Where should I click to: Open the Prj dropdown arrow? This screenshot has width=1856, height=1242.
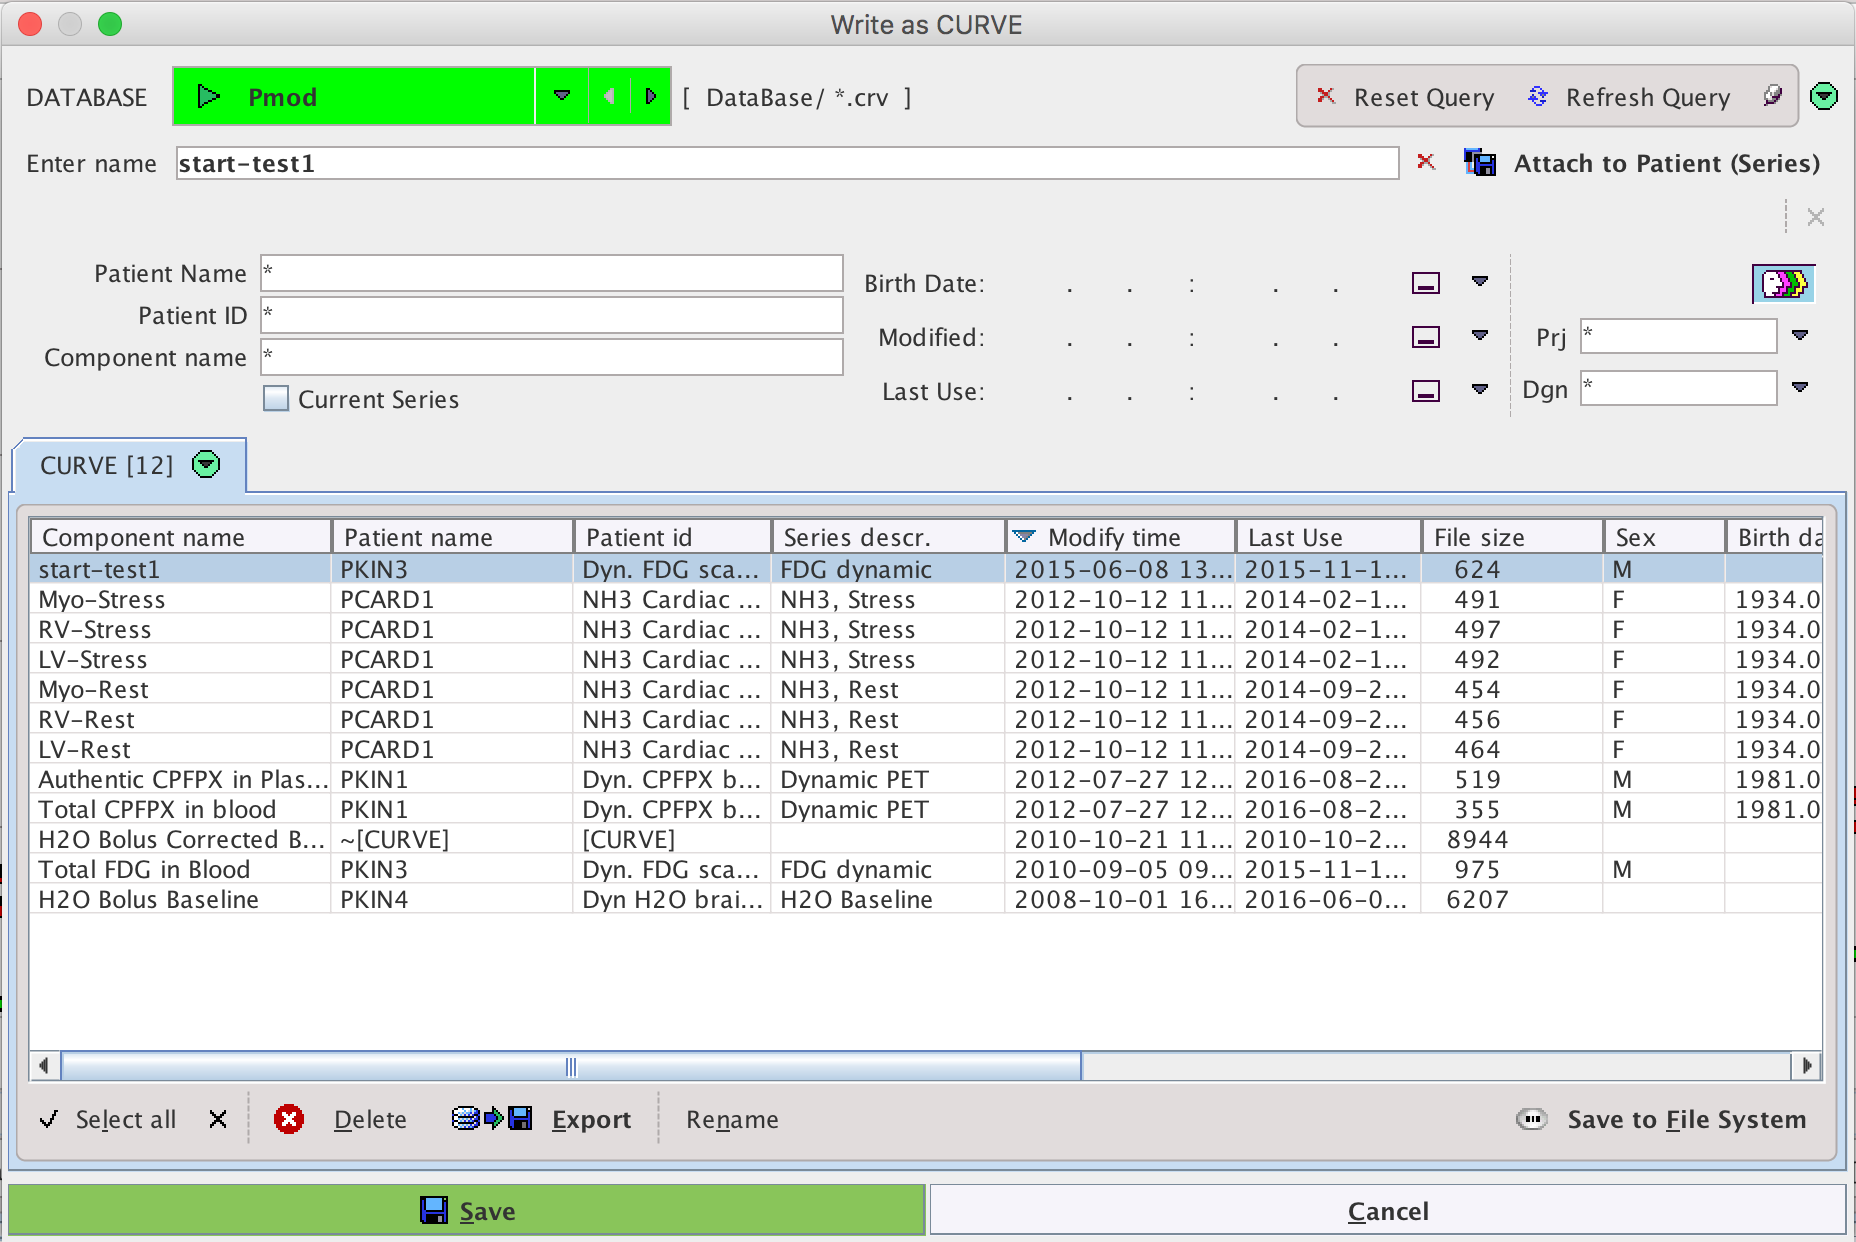pos(1800,335)
